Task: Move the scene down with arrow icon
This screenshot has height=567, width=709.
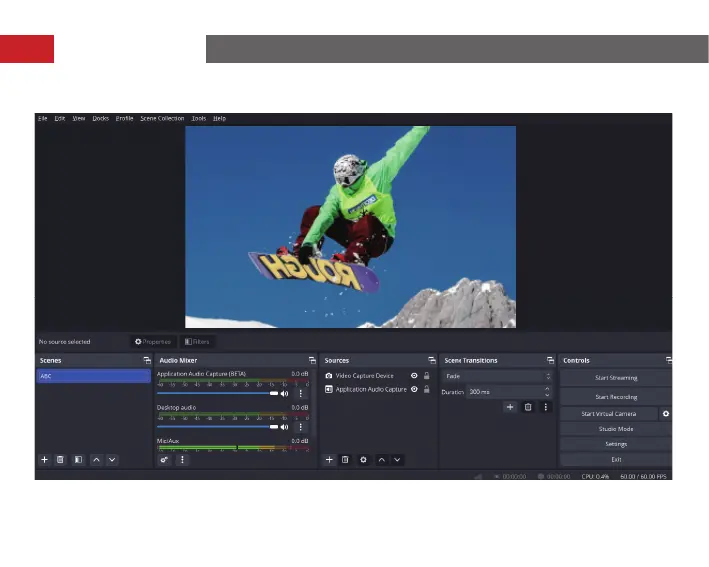Action: 112,459
